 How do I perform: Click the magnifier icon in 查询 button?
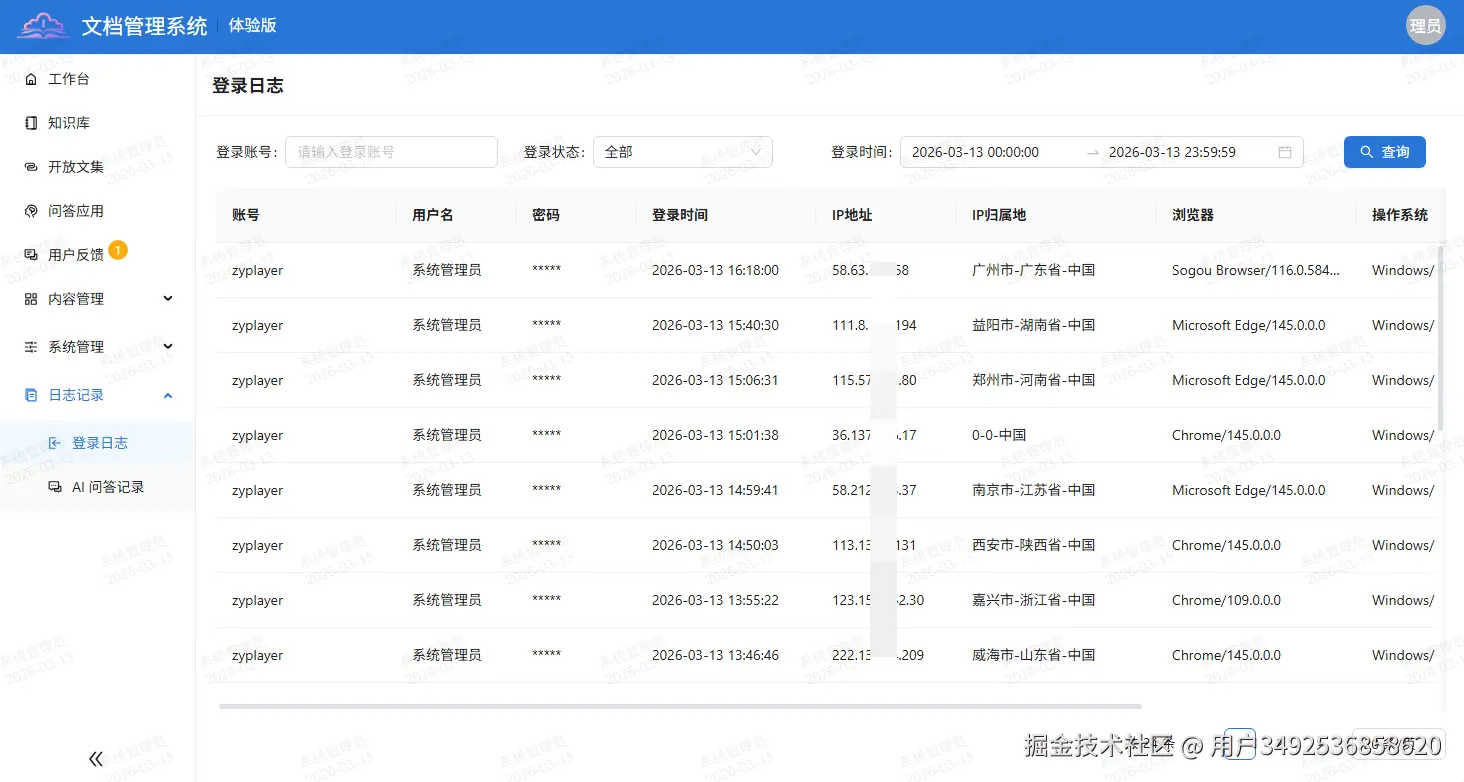(1366, 152)
